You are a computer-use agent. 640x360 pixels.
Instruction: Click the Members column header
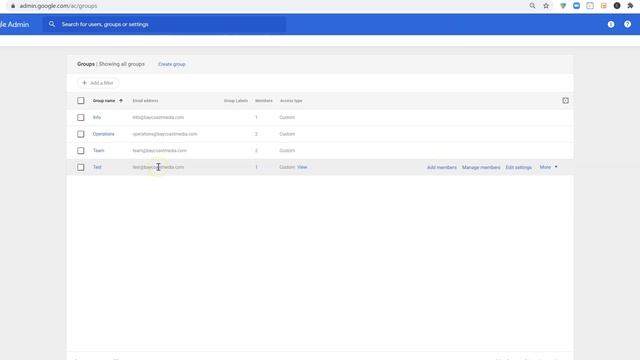(264, 100)
